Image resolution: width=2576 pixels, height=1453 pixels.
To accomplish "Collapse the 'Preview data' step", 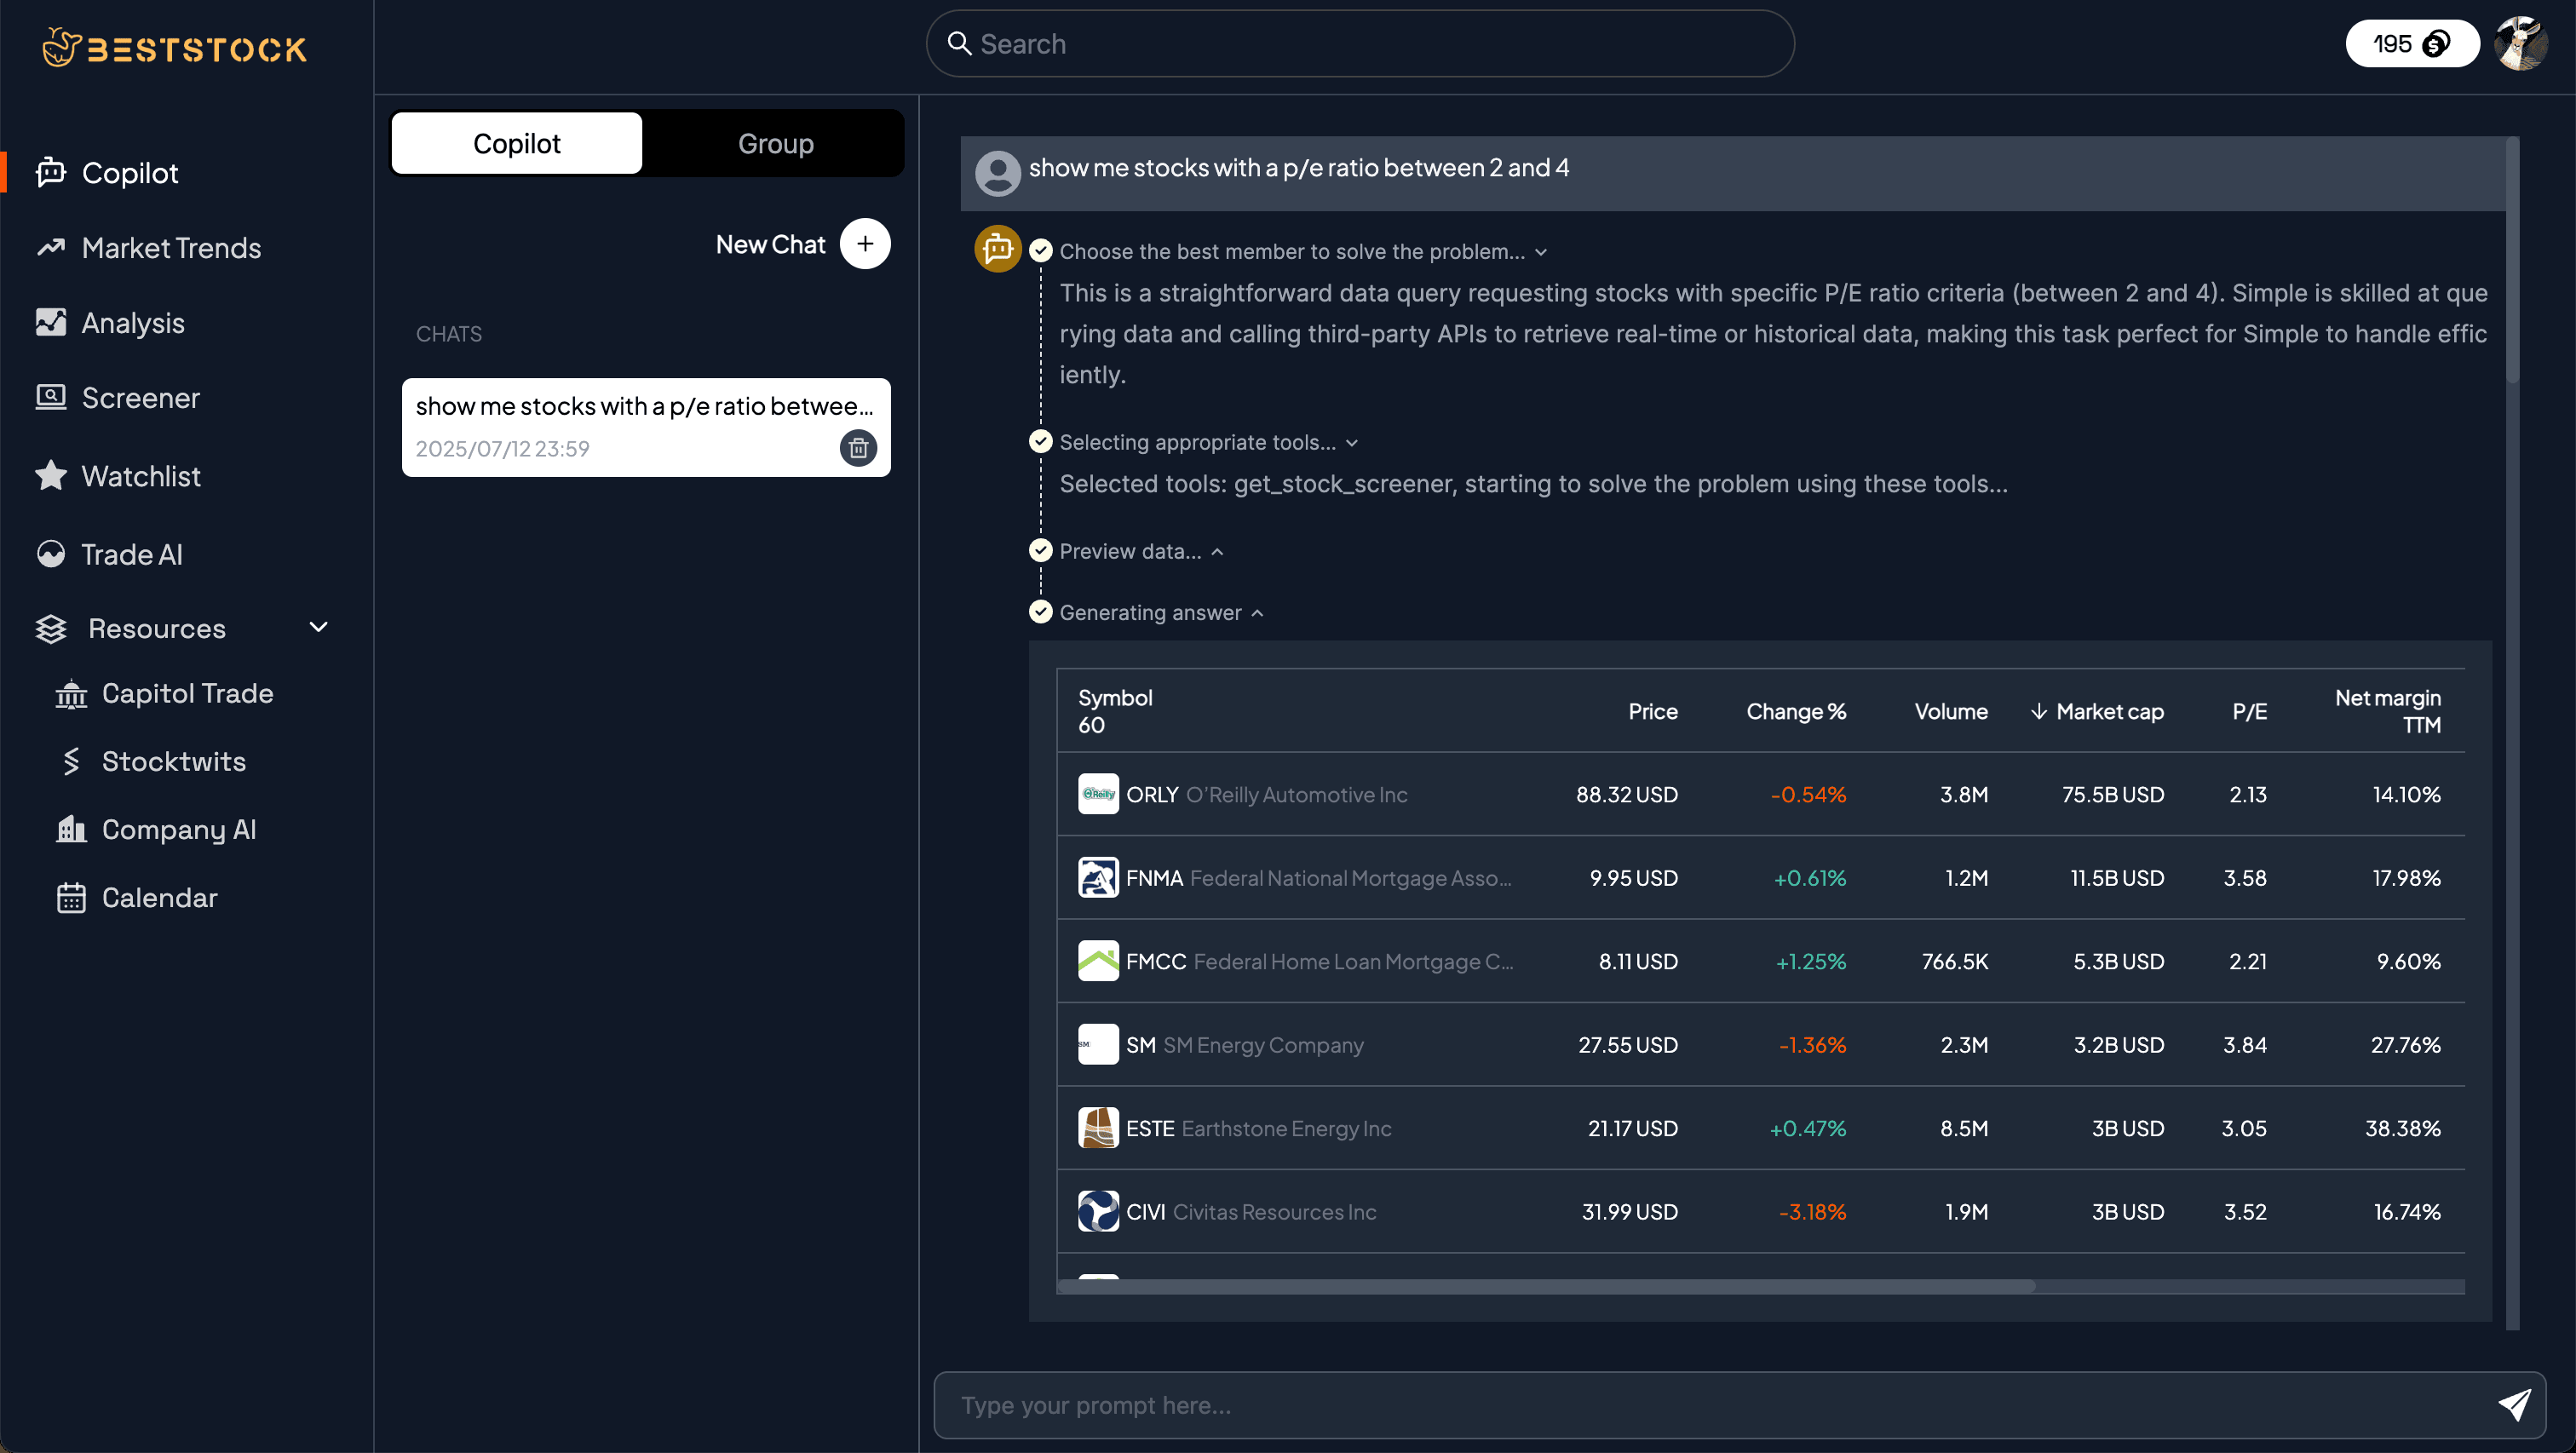I will point(1218,550).
